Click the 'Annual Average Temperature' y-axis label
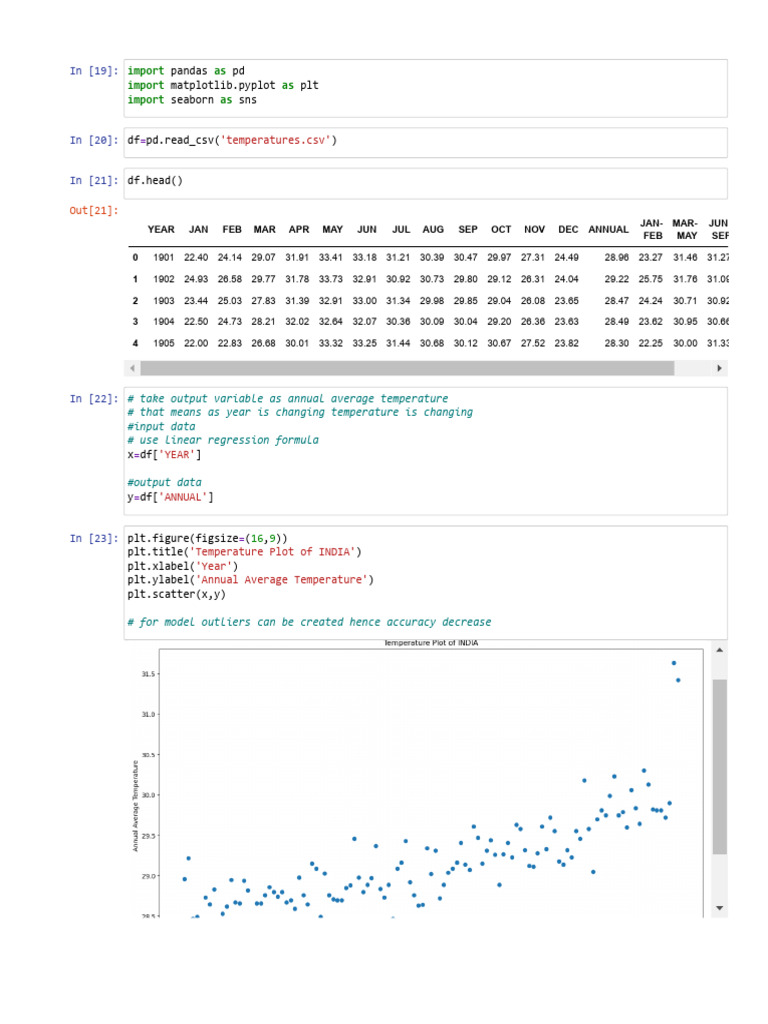 136,805
